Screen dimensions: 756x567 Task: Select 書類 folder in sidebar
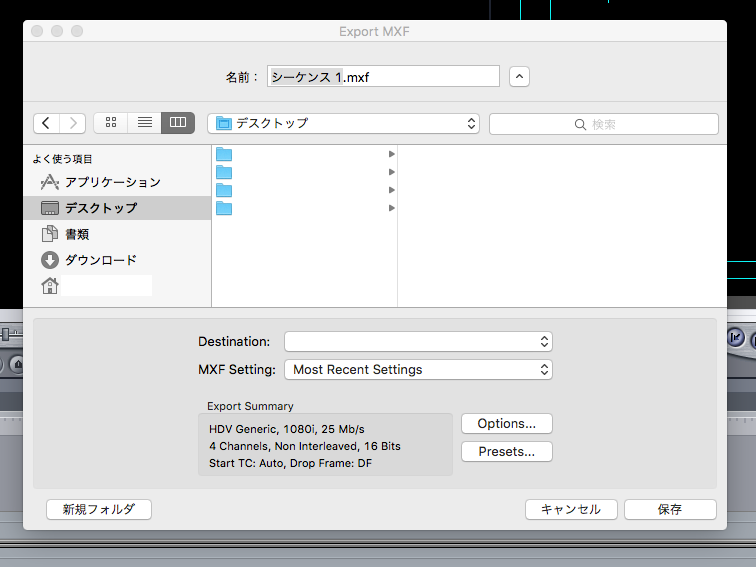77,234
